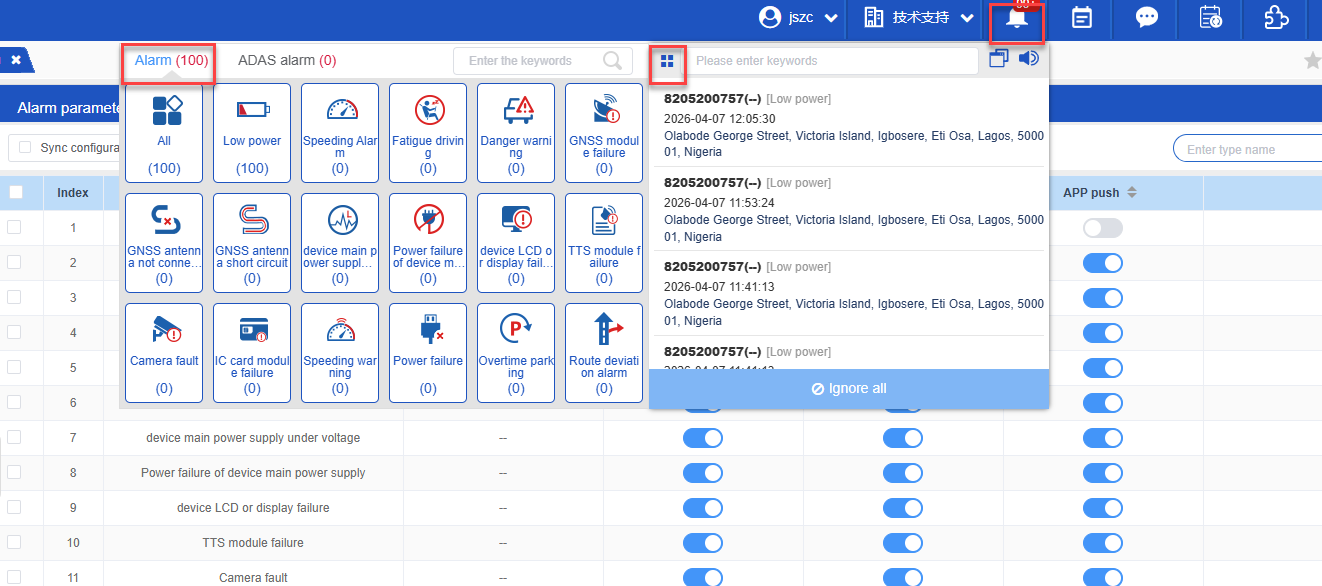Check the select-all checkbox in table header
Screen dimensions: 1322x586
(16, 192)
